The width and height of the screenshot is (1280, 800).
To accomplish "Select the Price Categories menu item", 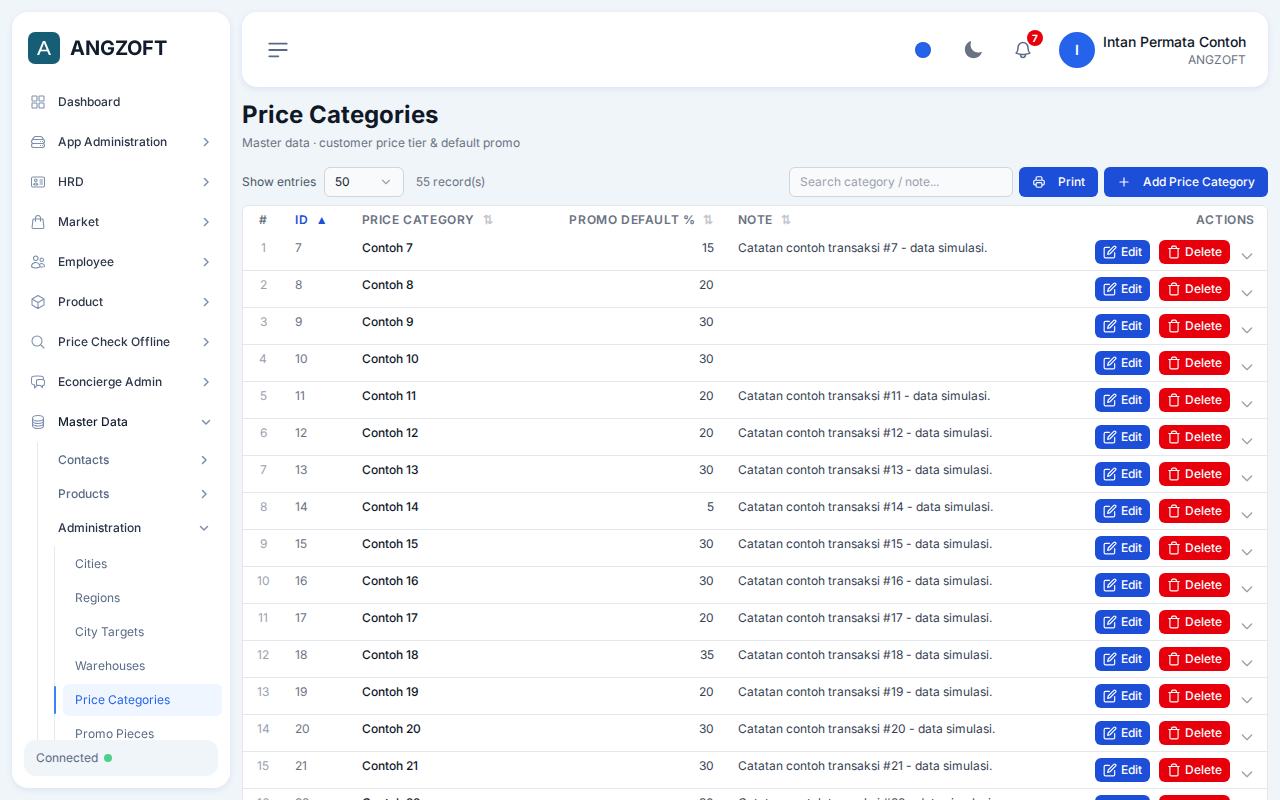I will (142, 700).
